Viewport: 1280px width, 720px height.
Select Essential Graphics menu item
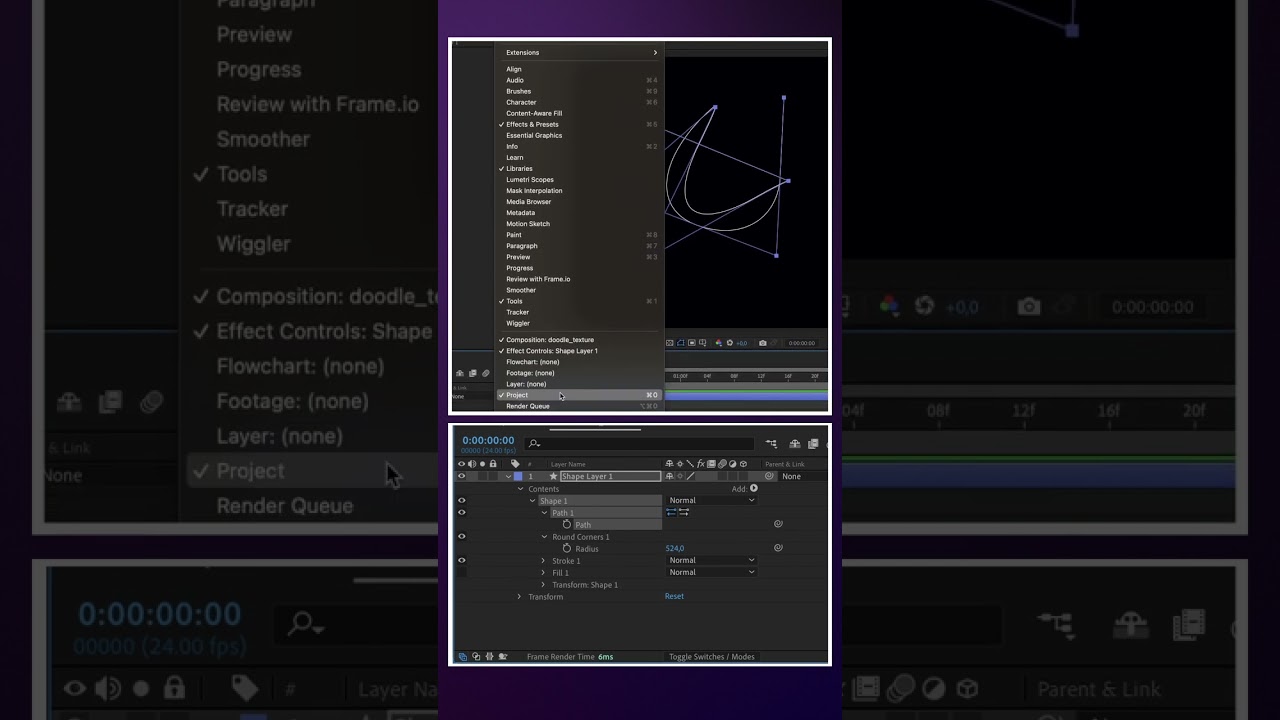pos(580,135)
